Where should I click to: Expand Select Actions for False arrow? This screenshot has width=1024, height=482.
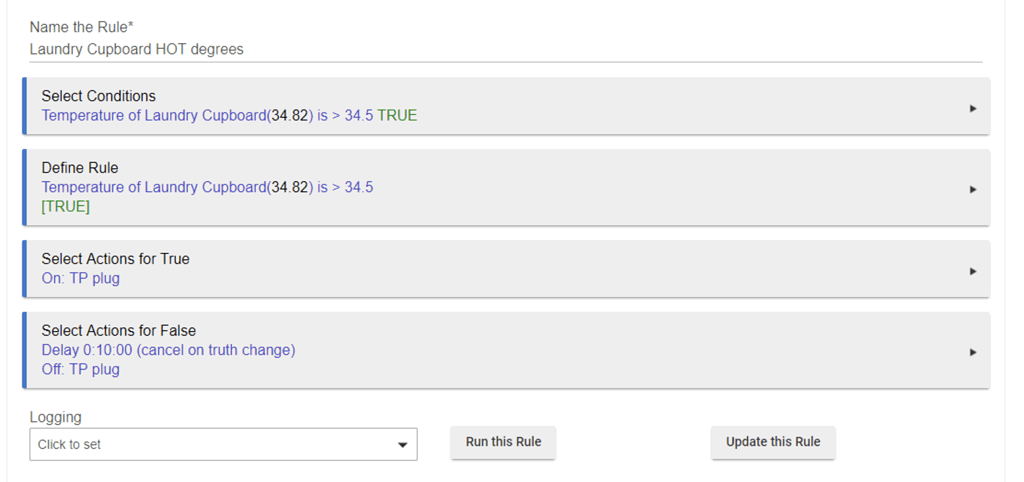[973, 352]
